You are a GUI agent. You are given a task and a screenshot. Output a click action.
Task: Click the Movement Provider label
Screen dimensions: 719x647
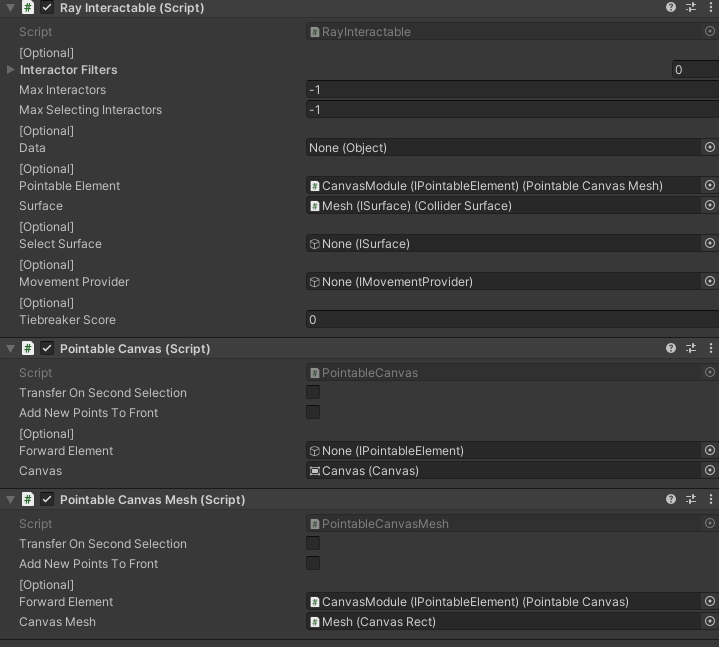(x=74, y=282)
